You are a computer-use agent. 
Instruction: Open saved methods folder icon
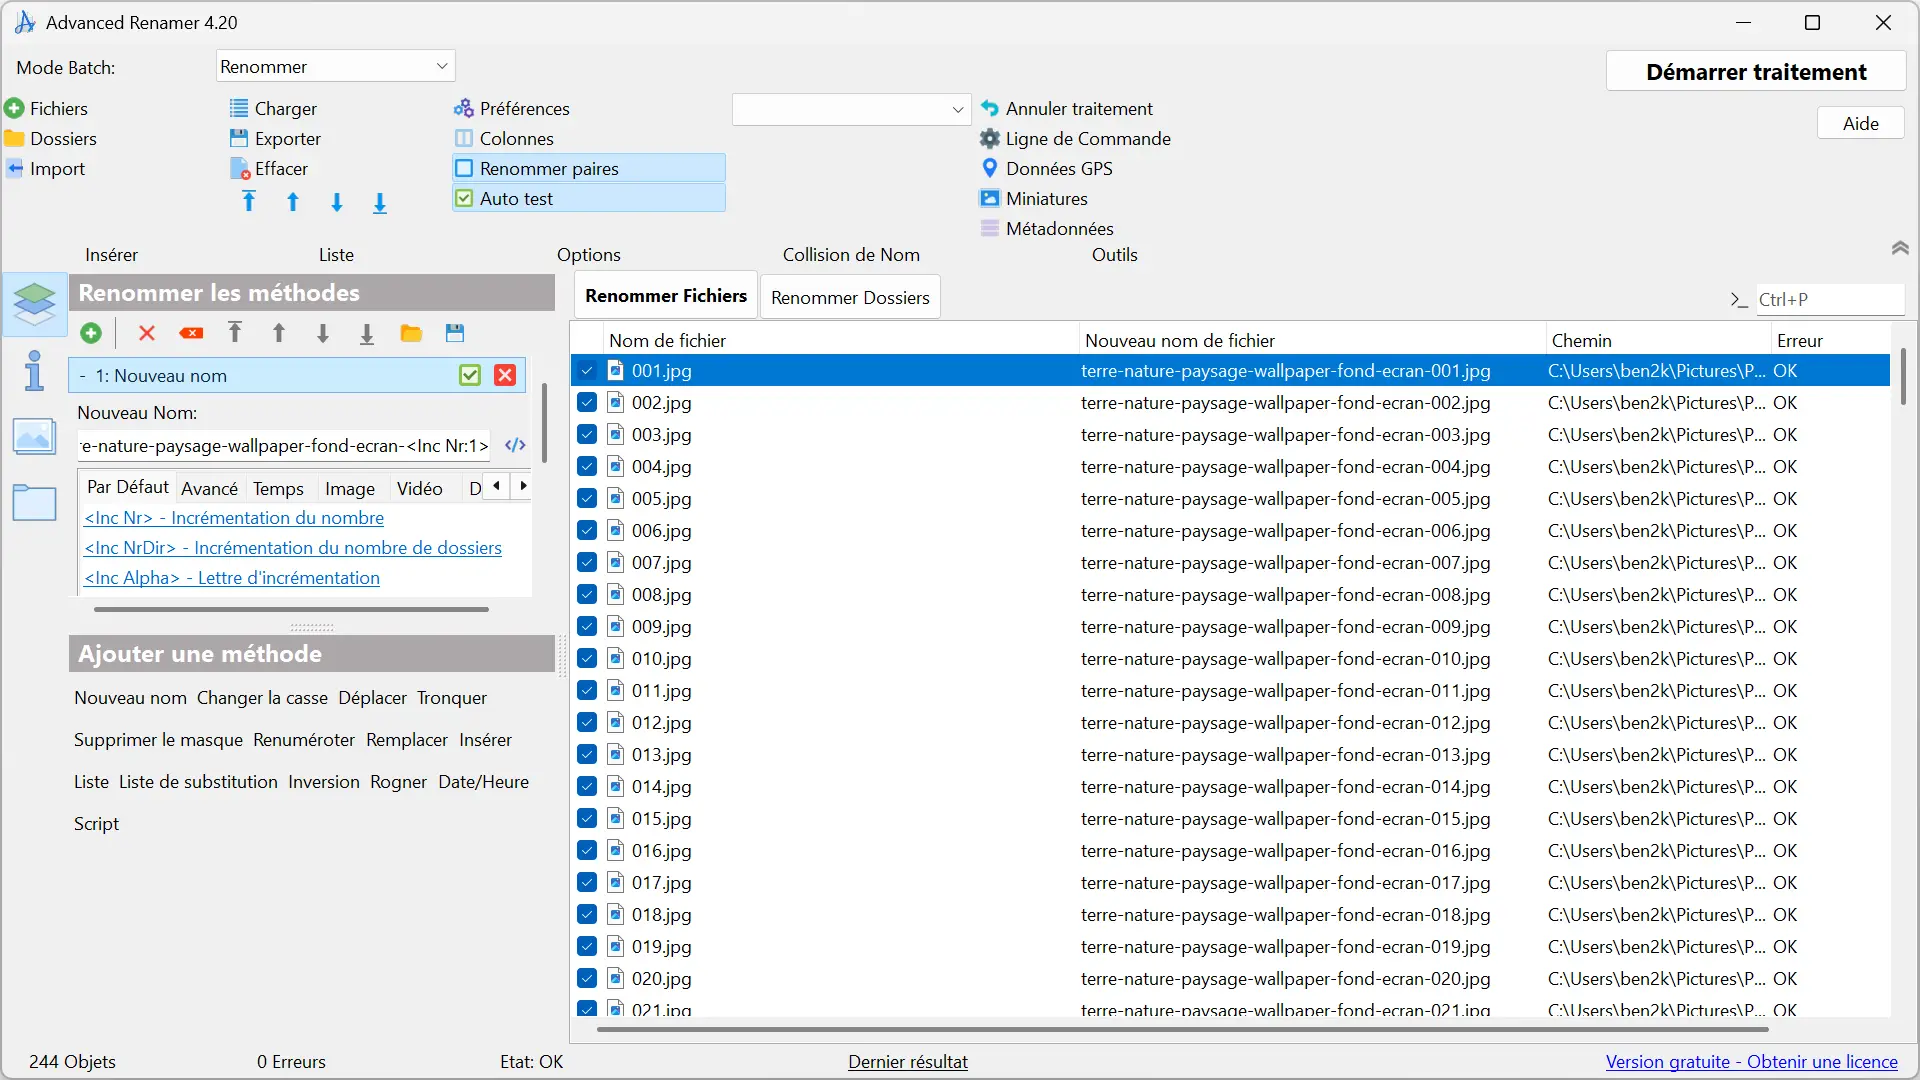point(411,333)
